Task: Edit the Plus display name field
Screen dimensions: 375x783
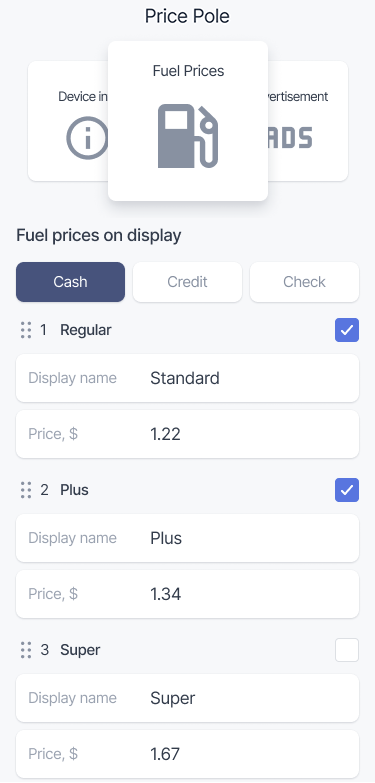Action: [x=187, y=538]
